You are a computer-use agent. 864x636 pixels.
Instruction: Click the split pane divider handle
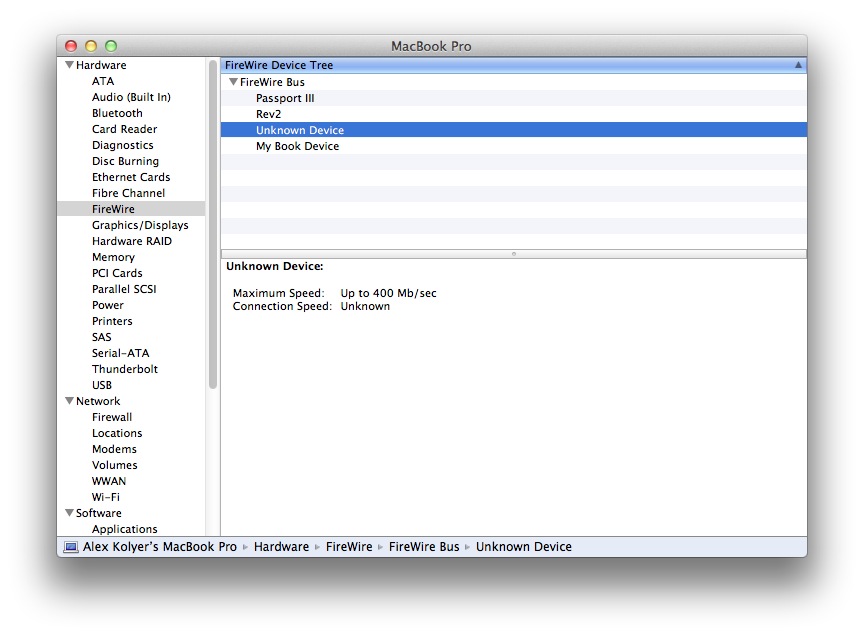tap(514, 254)
